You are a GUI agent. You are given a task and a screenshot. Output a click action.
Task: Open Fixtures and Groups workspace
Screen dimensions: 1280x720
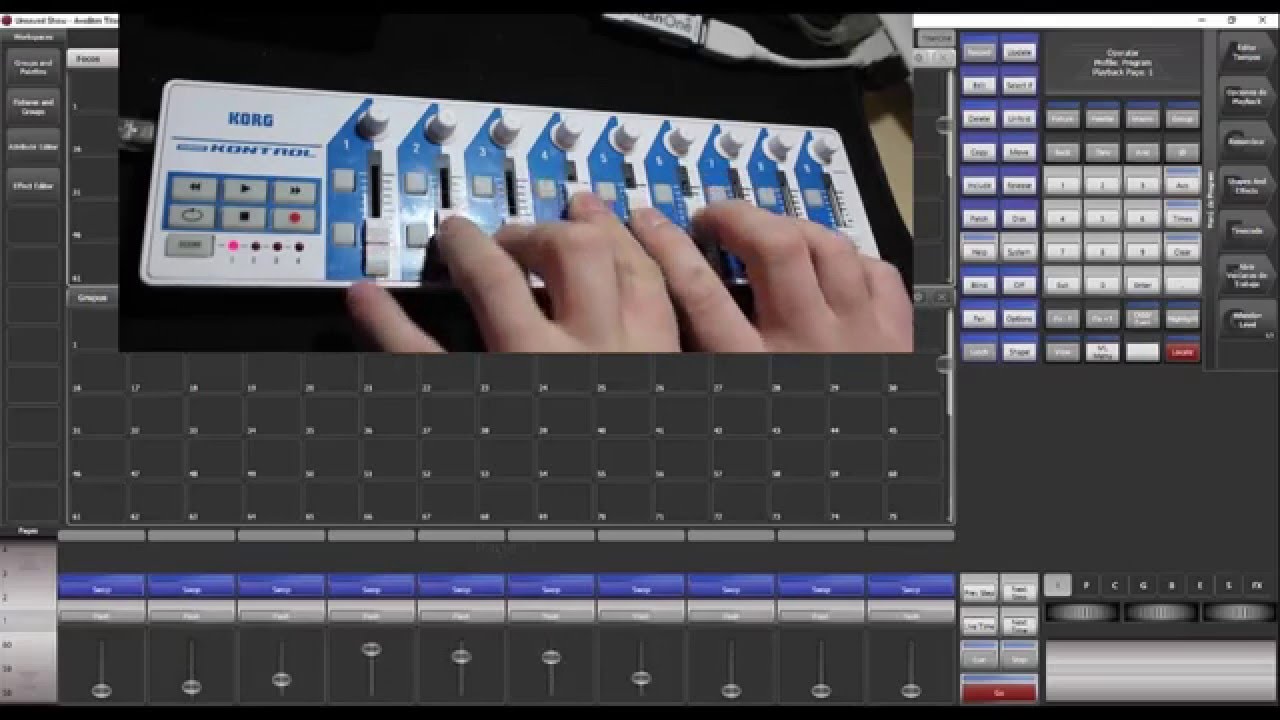tap(33, 106)
